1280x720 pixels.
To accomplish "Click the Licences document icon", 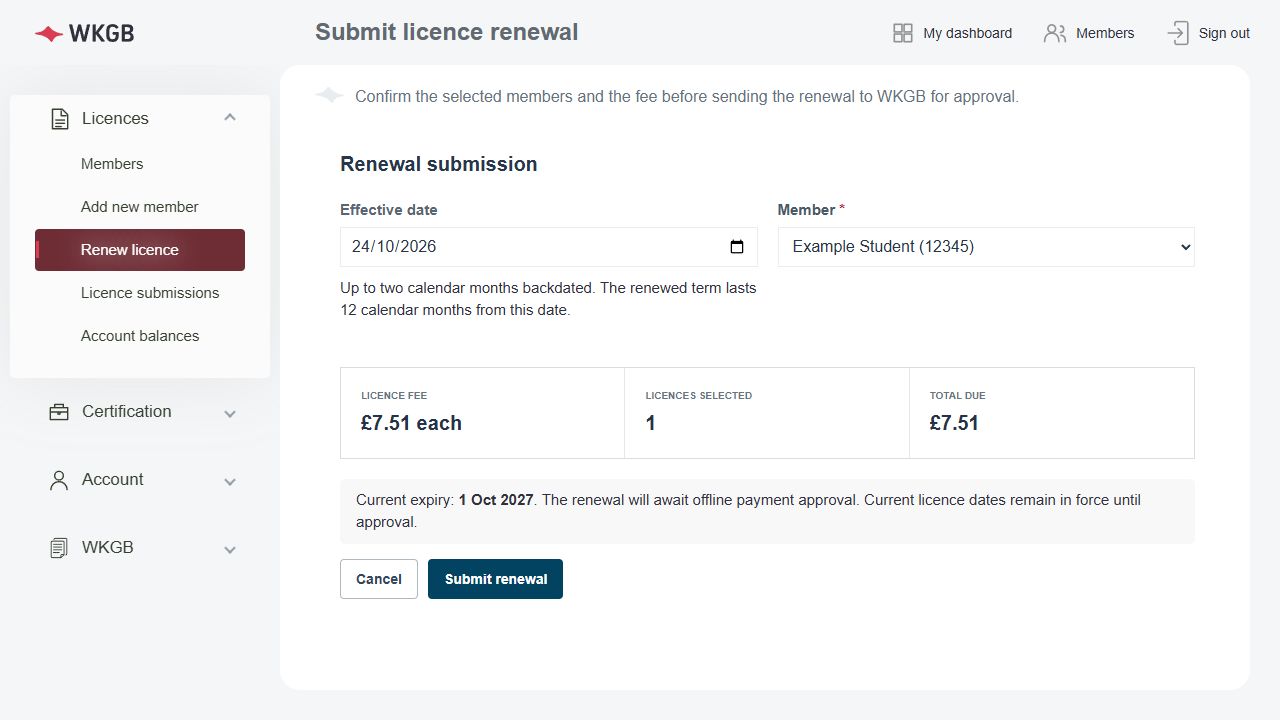I will (59, 119).
